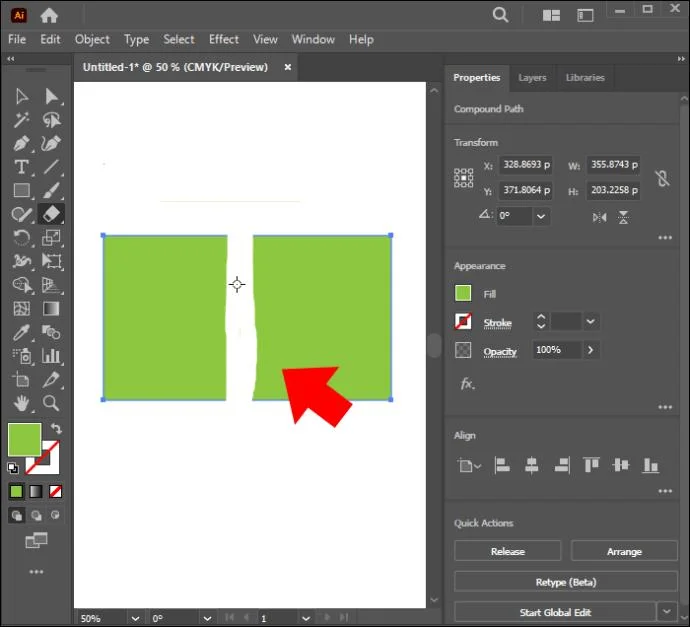
Task: Click the Retype (Beta) button
Action: coord(566,582)
